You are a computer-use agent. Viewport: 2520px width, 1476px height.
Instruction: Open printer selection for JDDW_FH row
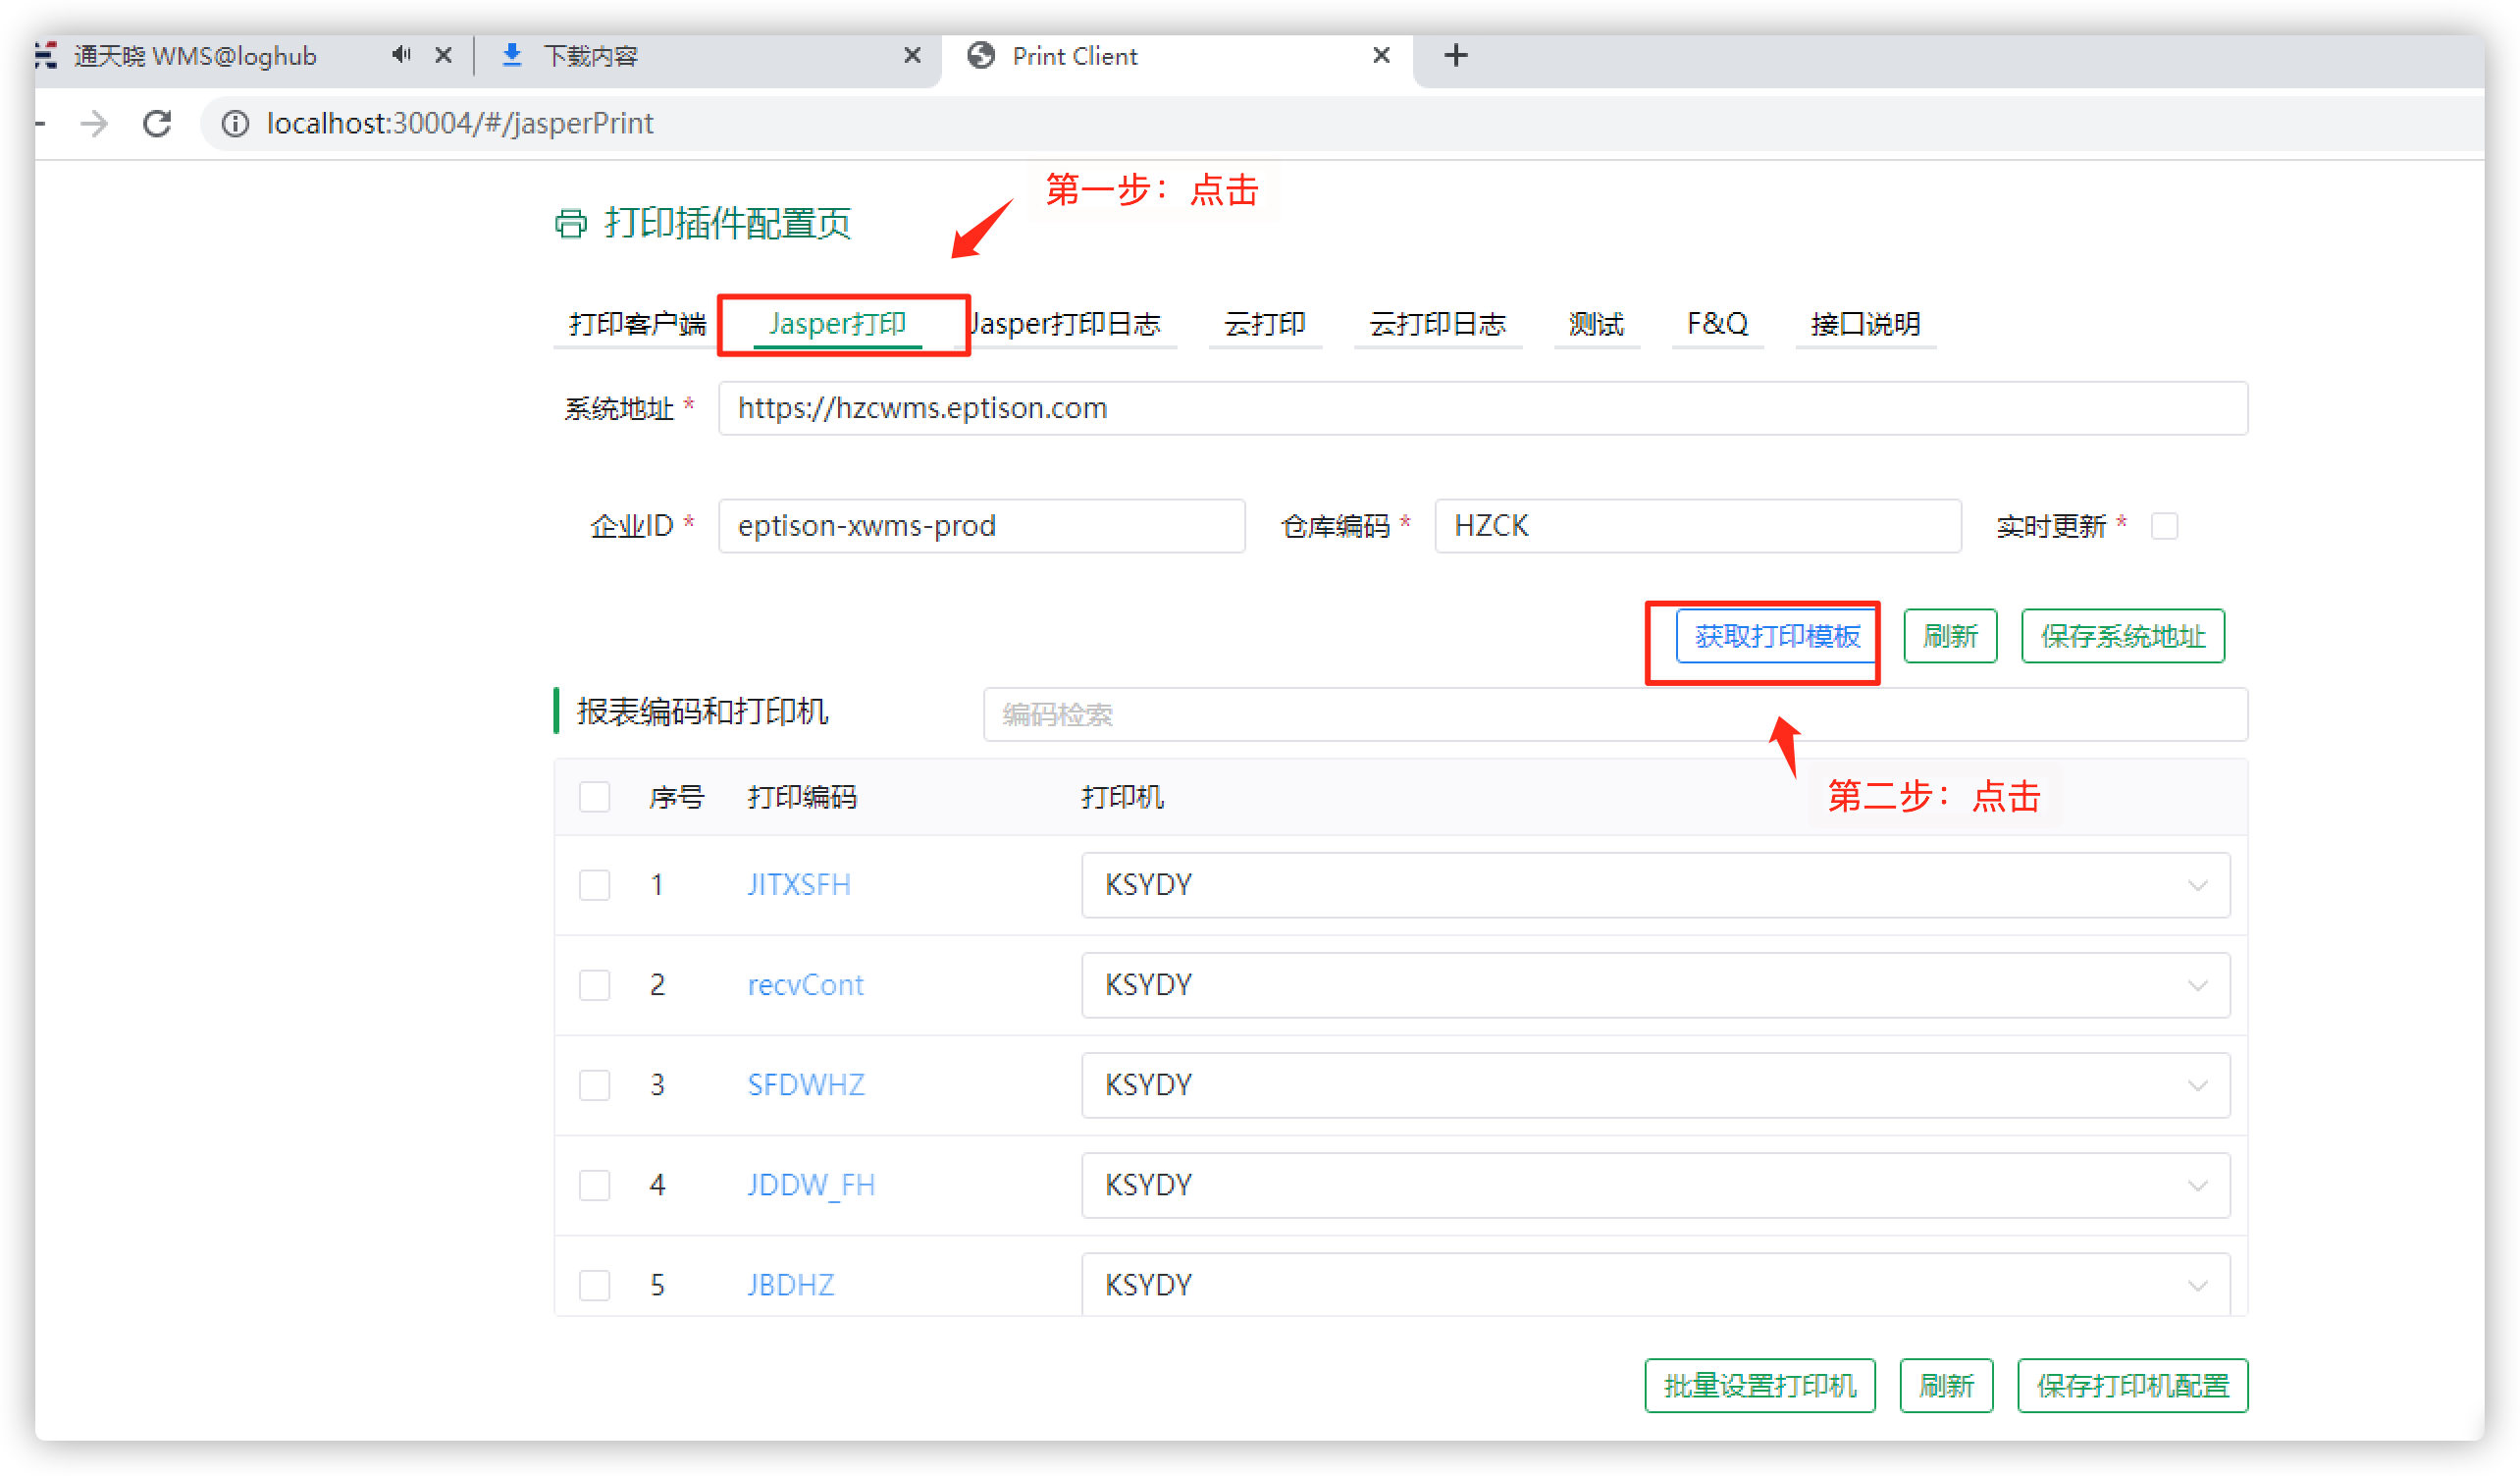1655,1185
